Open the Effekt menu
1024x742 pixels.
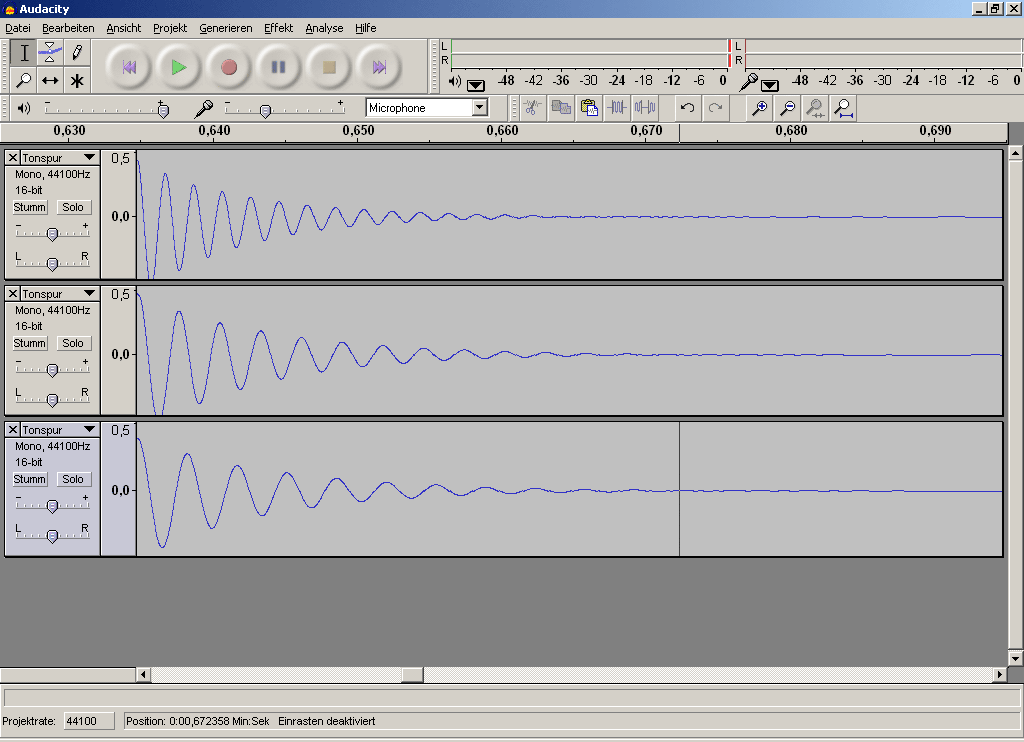[x=278, y=28]
